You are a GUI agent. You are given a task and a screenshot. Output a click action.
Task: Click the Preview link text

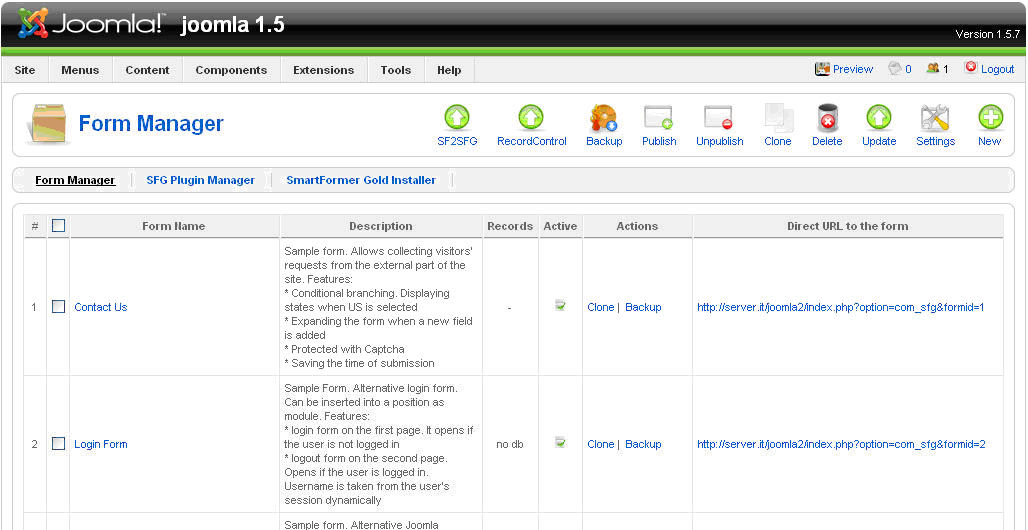point(853,69)
